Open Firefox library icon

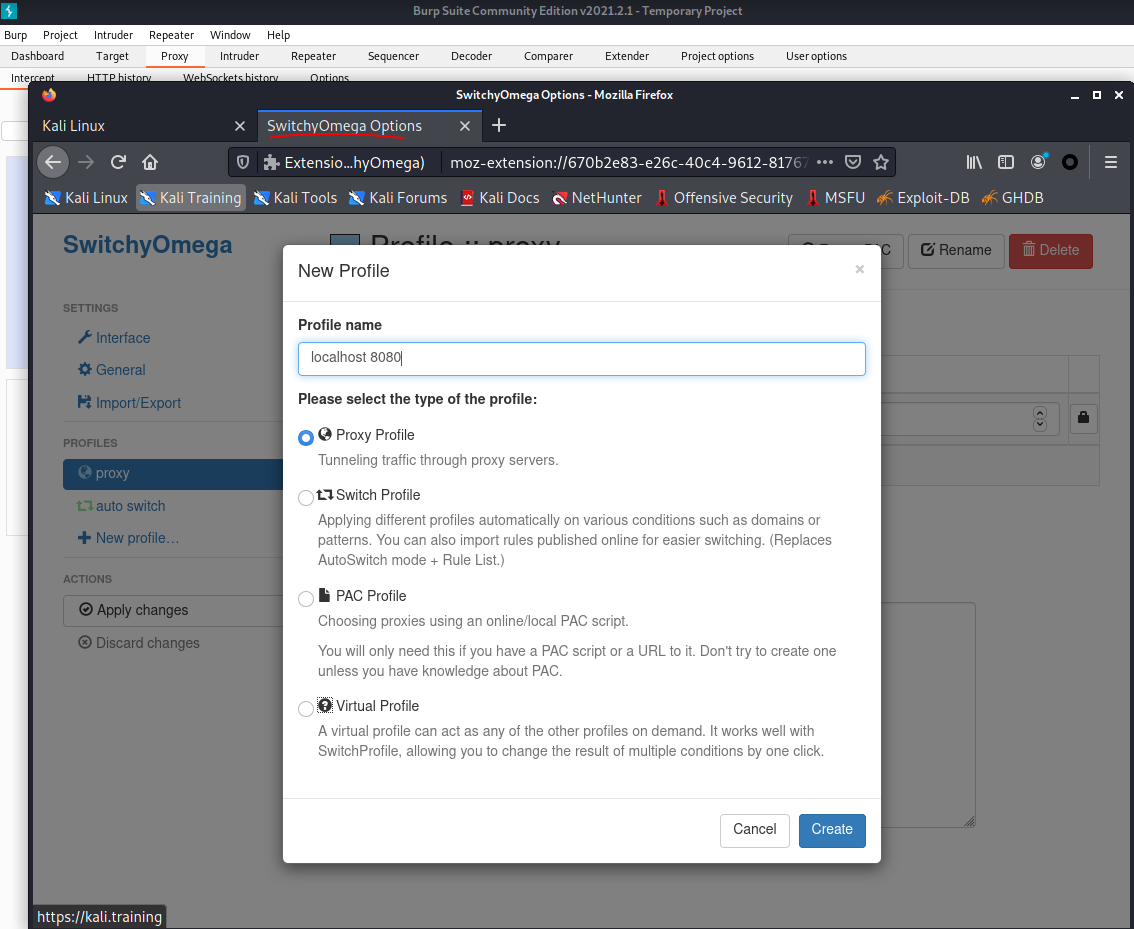click(974, 162)
